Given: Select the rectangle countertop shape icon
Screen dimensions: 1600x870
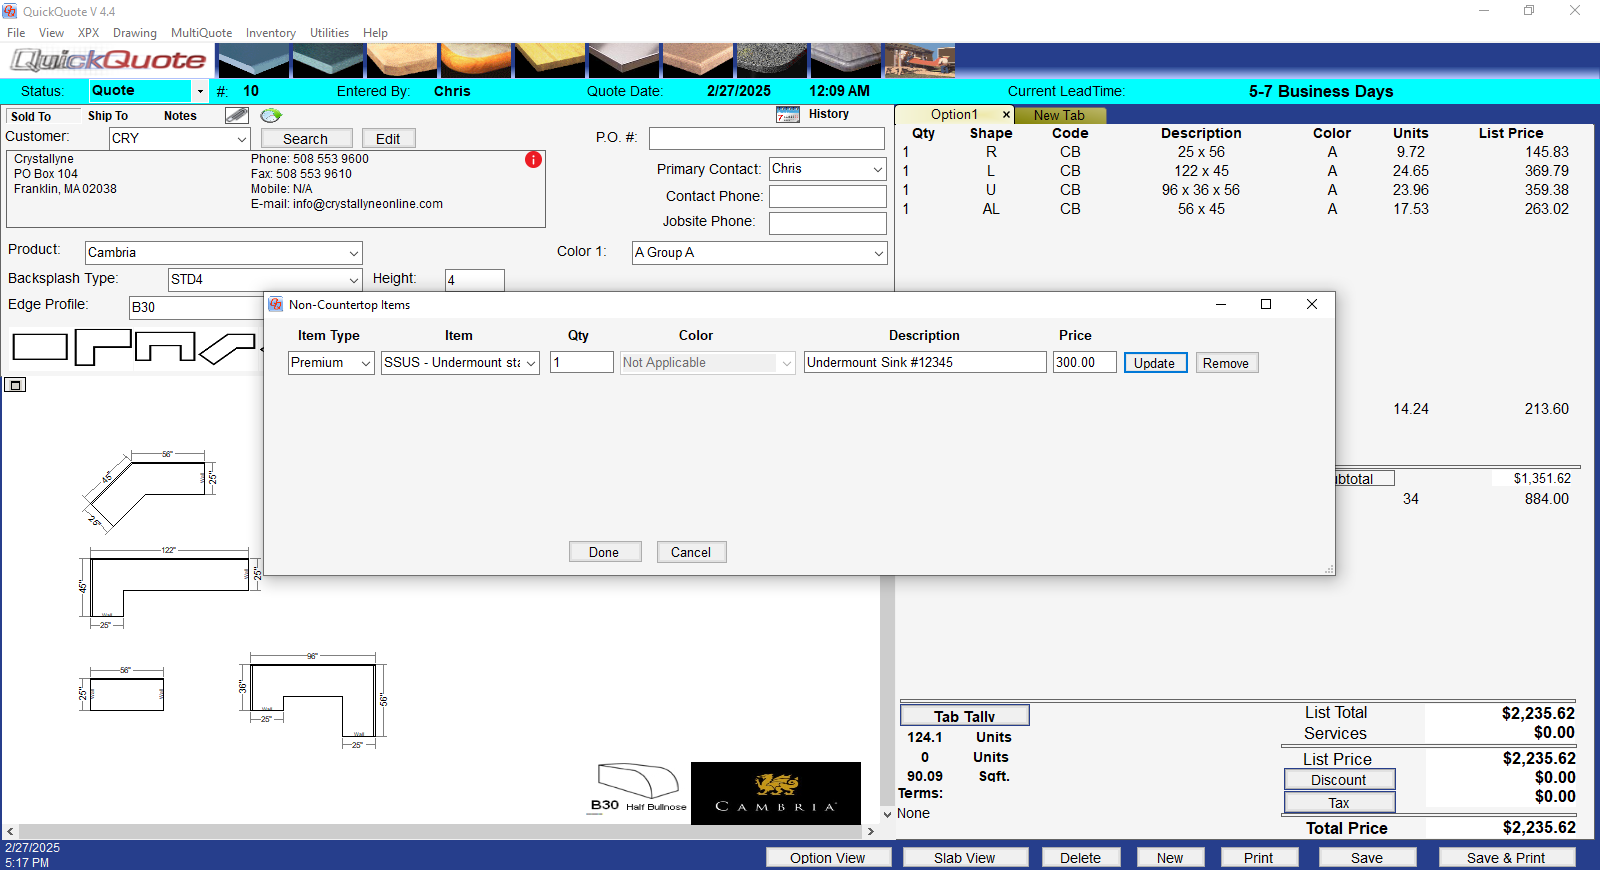Looking at the screenshot, I should [40, 347].
